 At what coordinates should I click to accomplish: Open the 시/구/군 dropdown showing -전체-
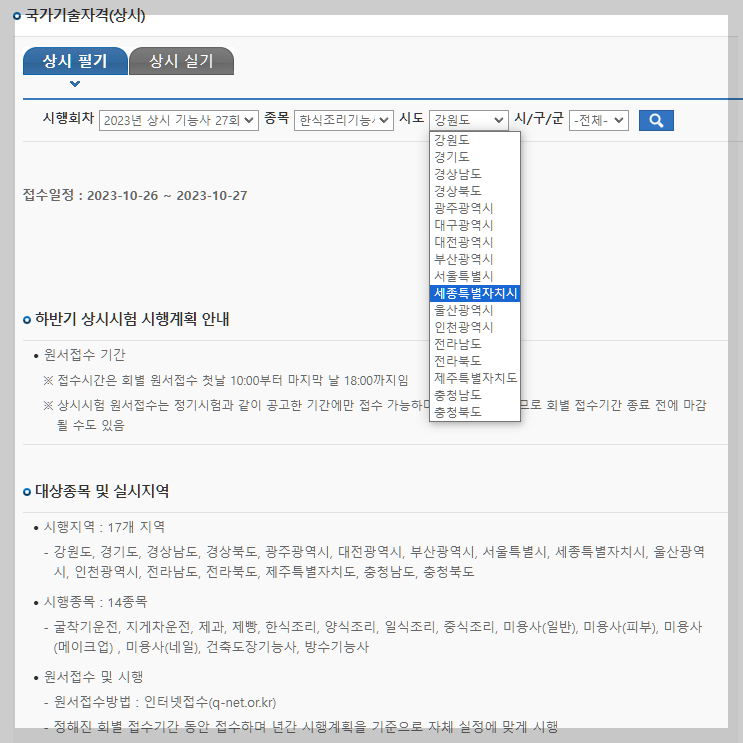point(598,120)
